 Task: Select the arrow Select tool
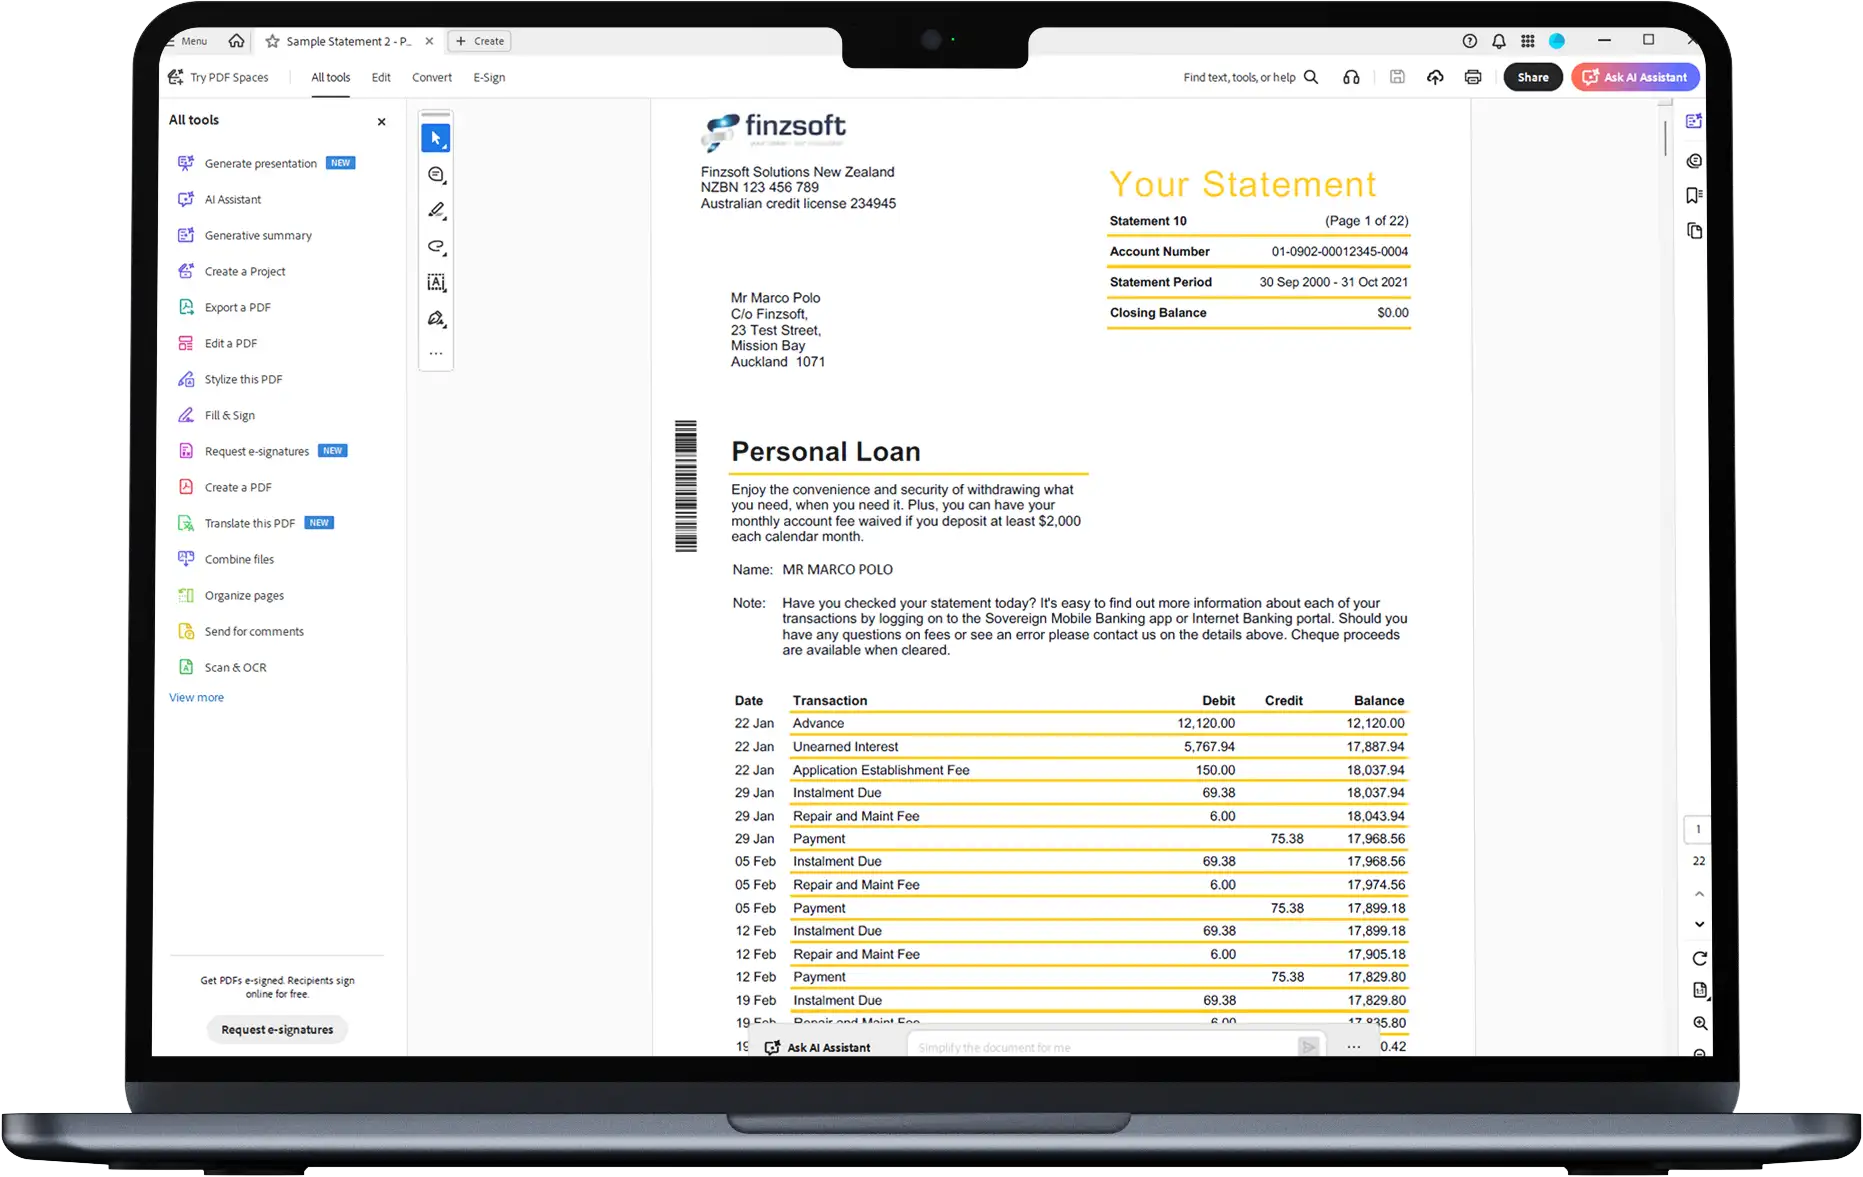(435, 138)
